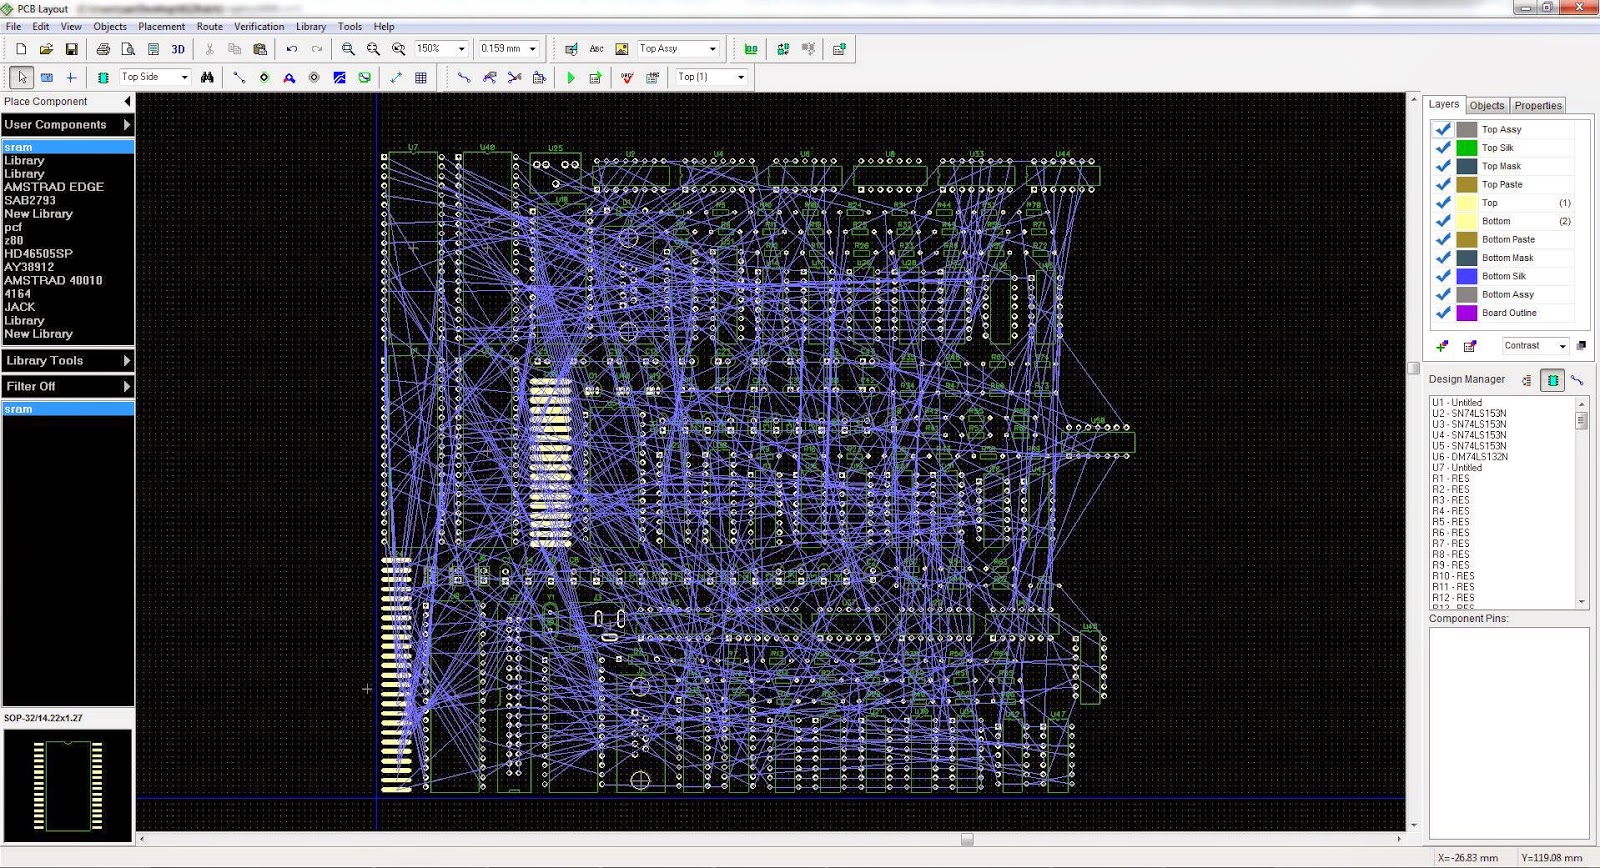Open the Contrast display mode dropdown

[1535, 346]
